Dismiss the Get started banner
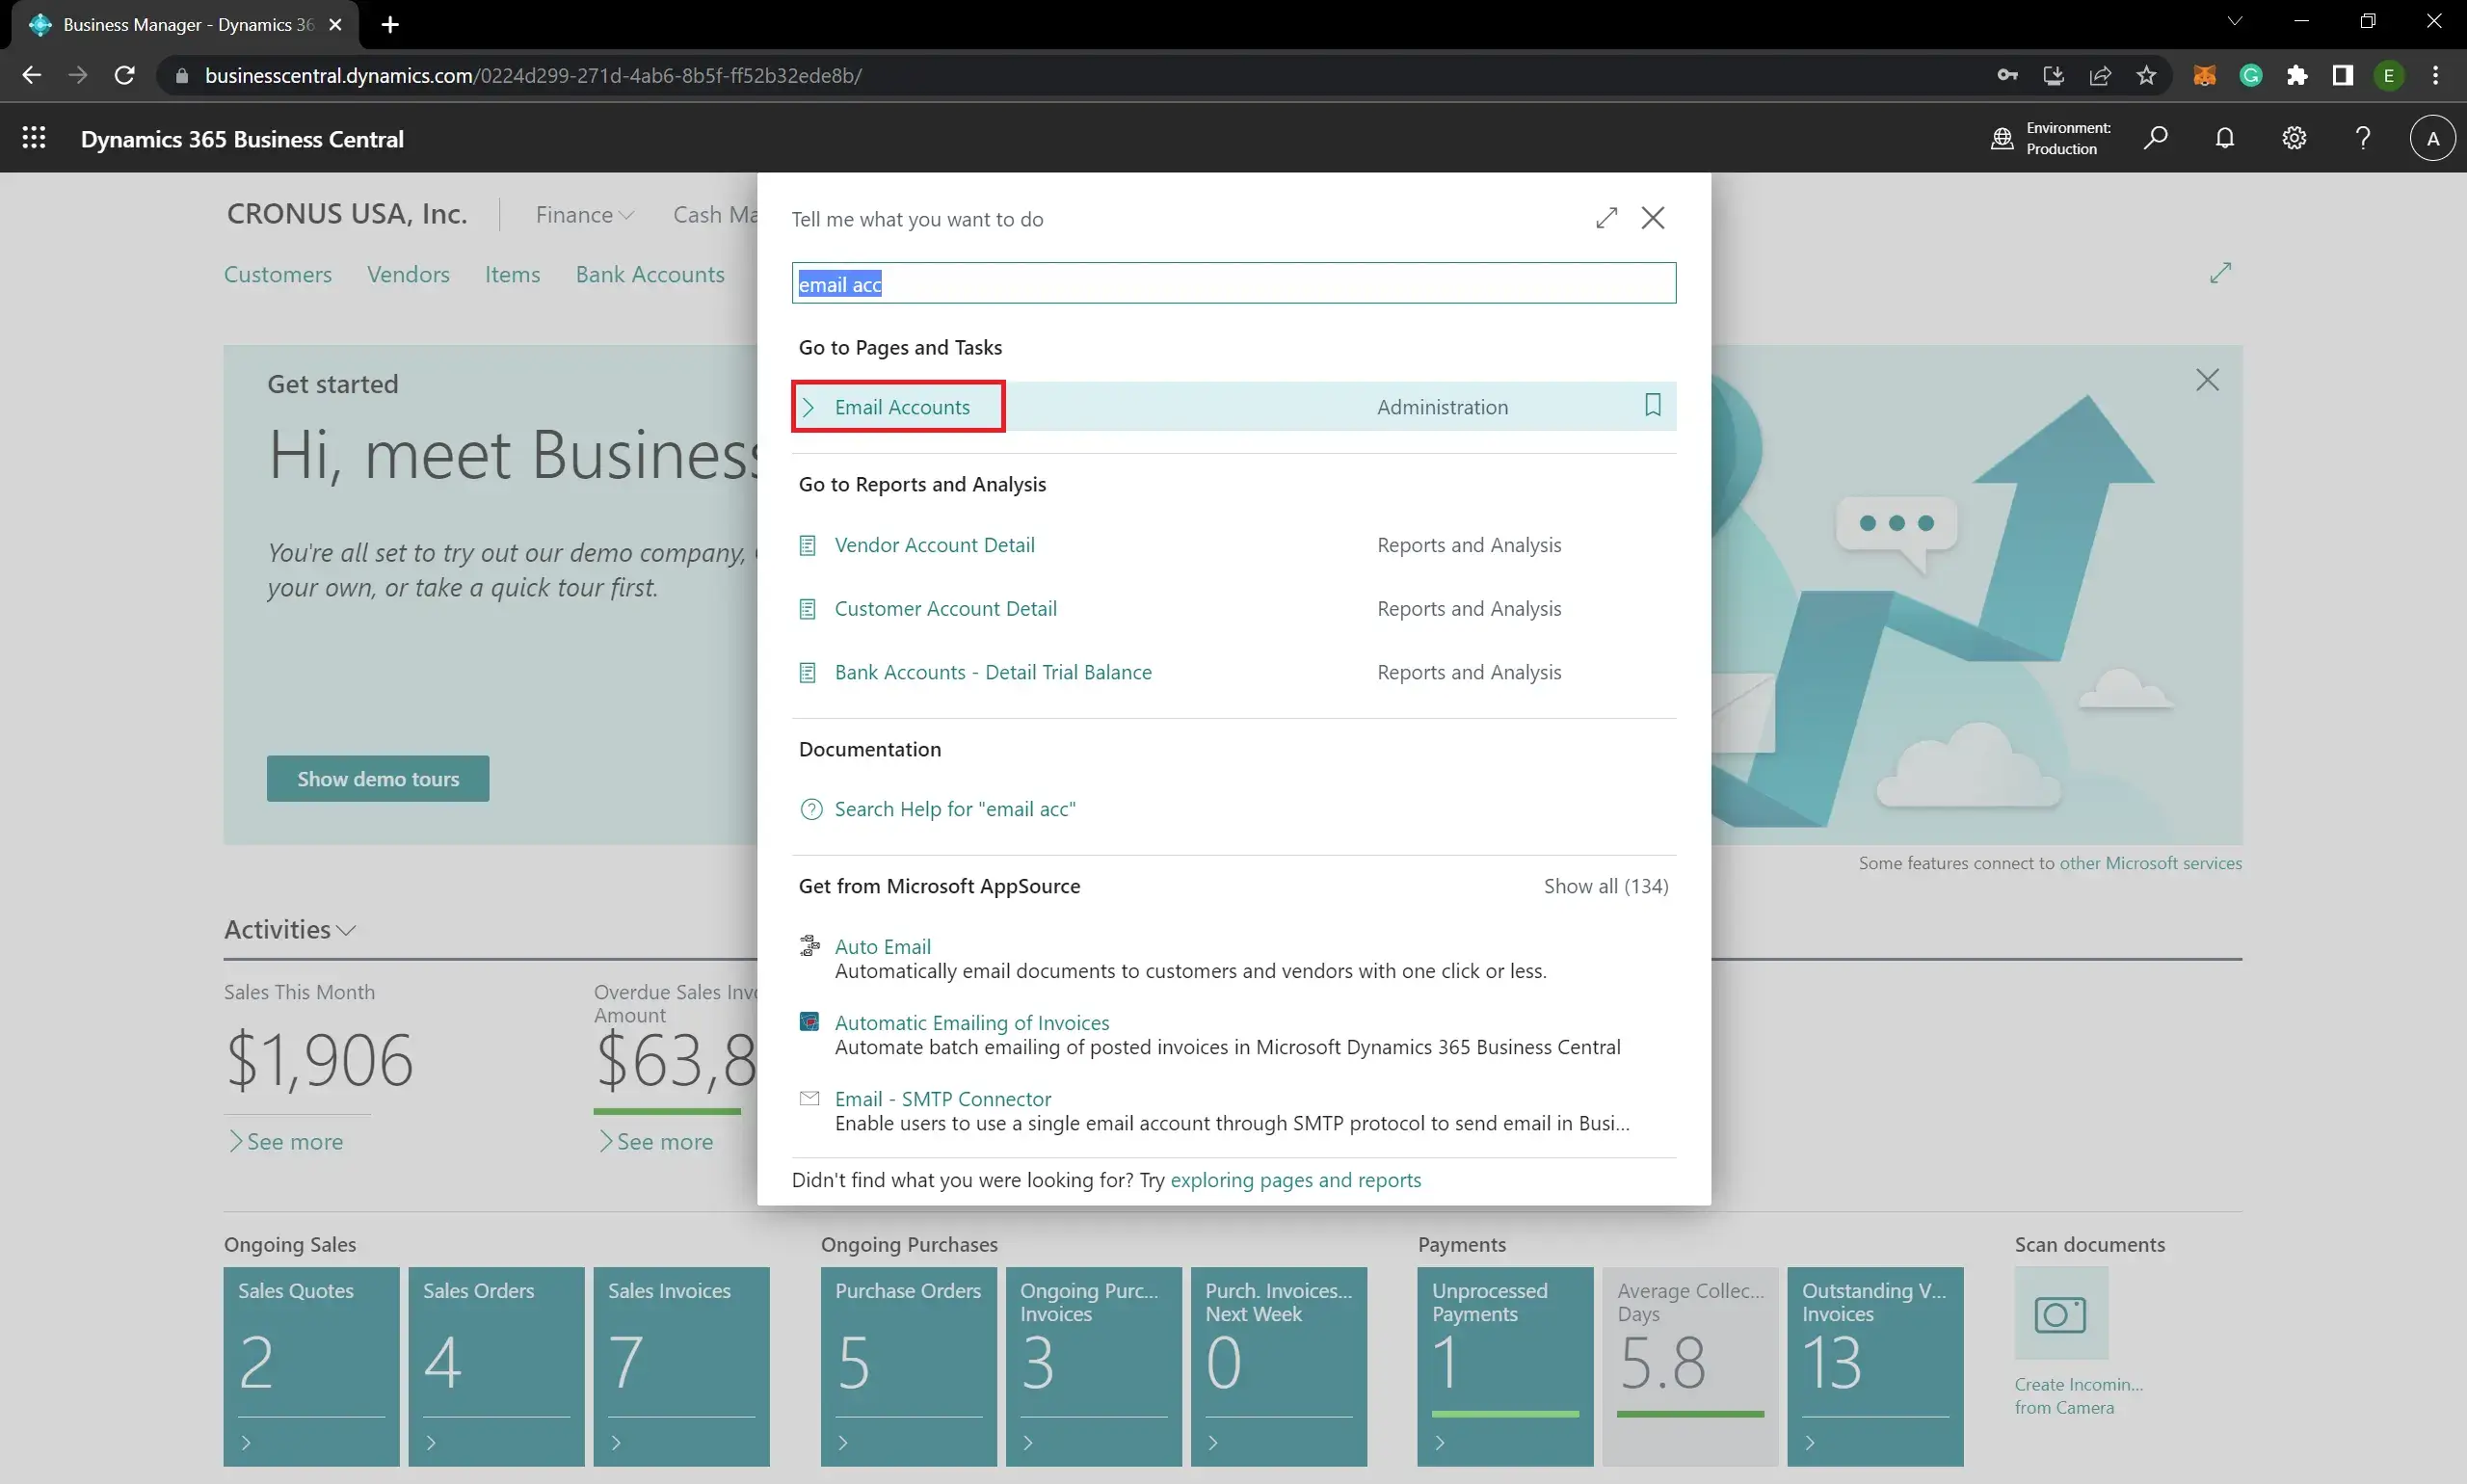 [2207, 380]
